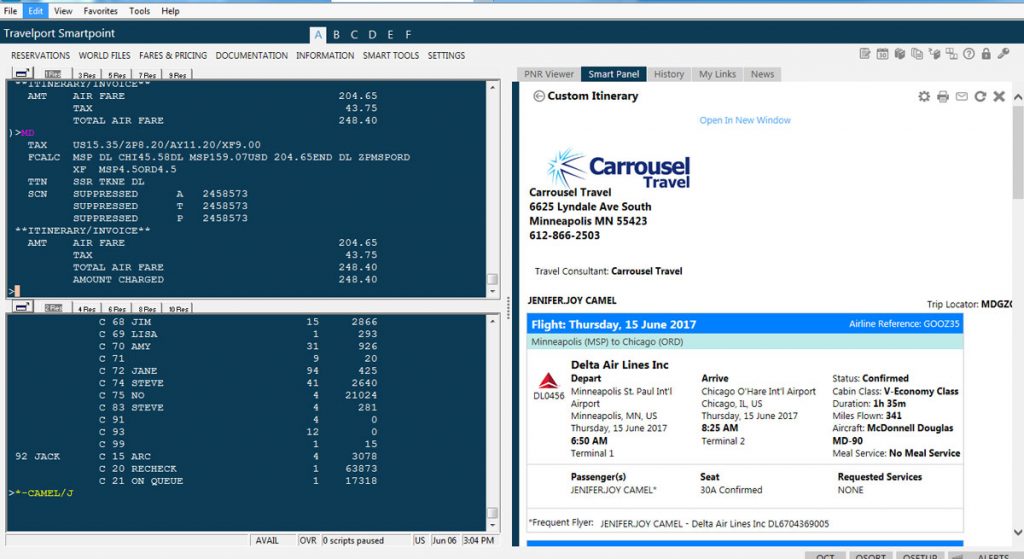Viewport: 1024px width, 559px height.
Task: Select the 4 Res tab
Action: [x=87, y=308]
